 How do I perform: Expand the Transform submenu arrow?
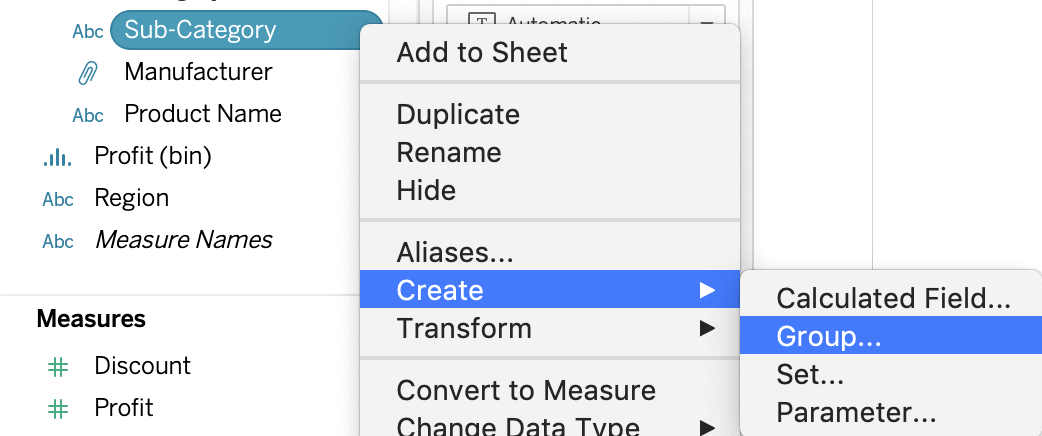[x=707, y=328]
